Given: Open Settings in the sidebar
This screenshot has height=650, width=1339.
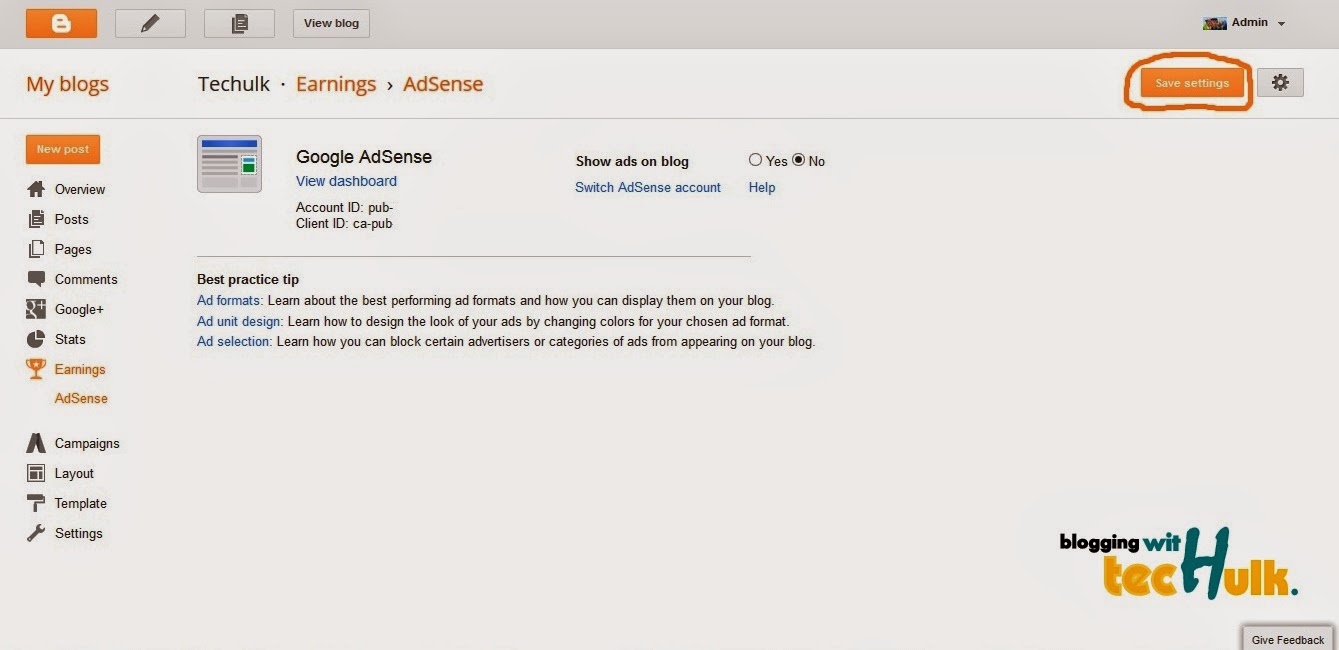Looking at the screenshot, I should click(79, 533).
